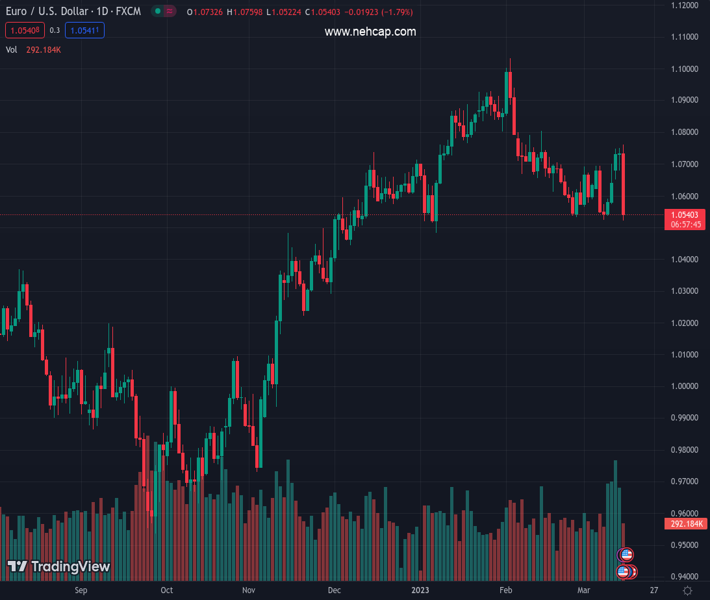Image resolution: width=710 pixels, height=600 pixels.
Task: Click the 0.3 spread value
Action: pyautogui.click(x=55, y=31)
